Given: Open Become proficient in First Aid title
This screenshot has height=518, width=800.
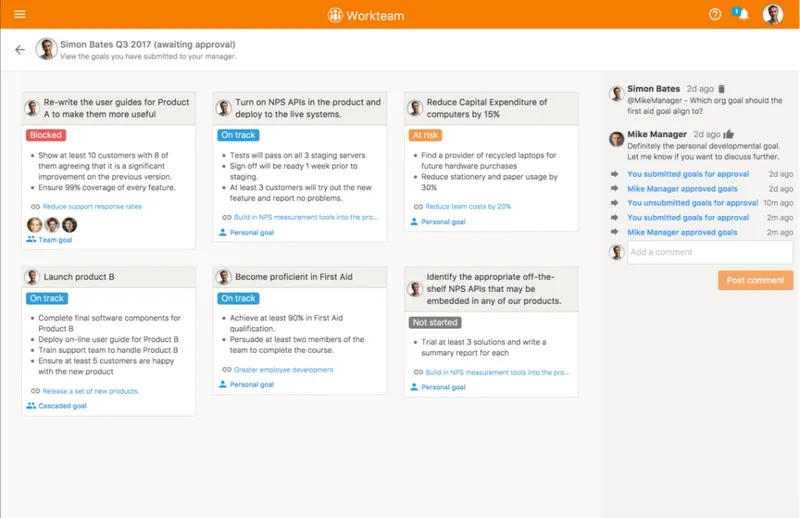Looking at the screenshot, I should [293, 277].
